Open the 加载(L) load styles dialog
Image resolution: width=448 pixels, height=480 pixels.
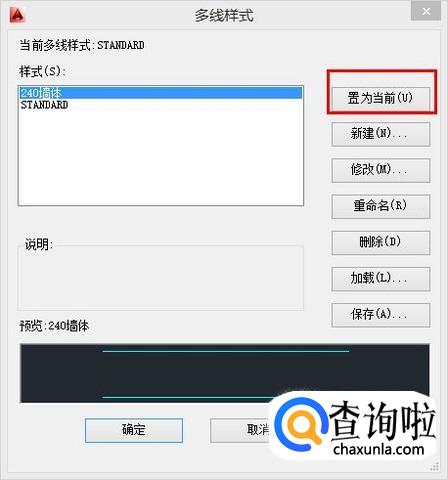381,279
